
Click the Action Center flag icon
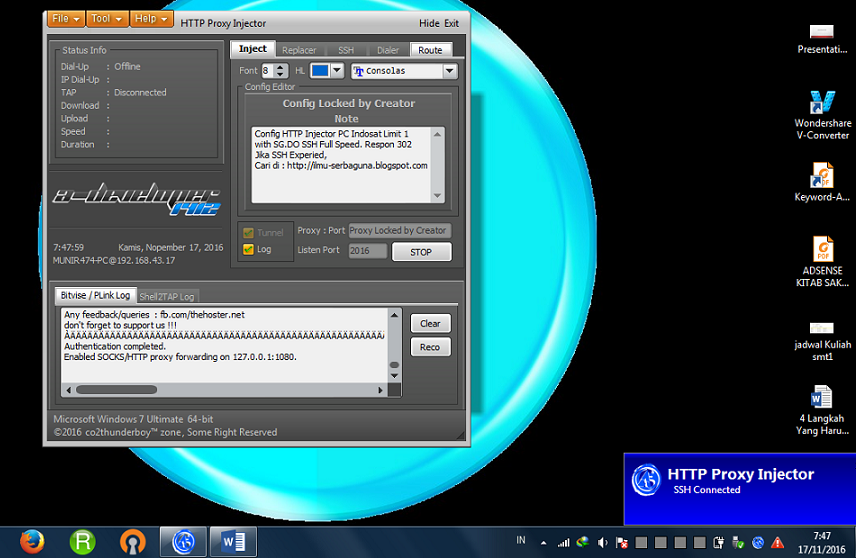click(x=622, y=543)
